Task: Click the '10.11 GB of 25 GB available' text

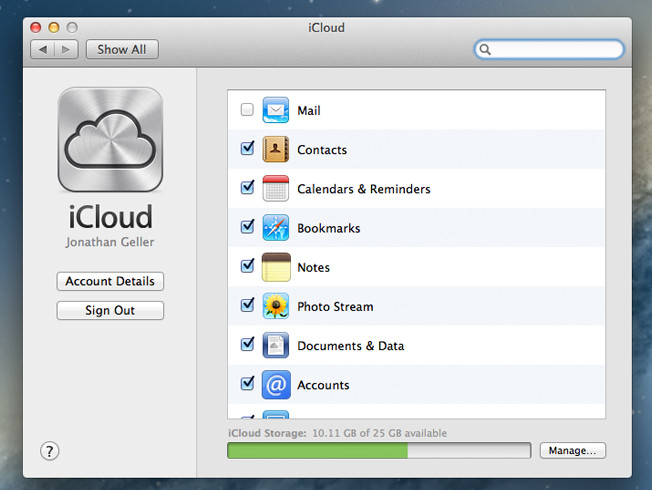Action: [x=380, y=433]
